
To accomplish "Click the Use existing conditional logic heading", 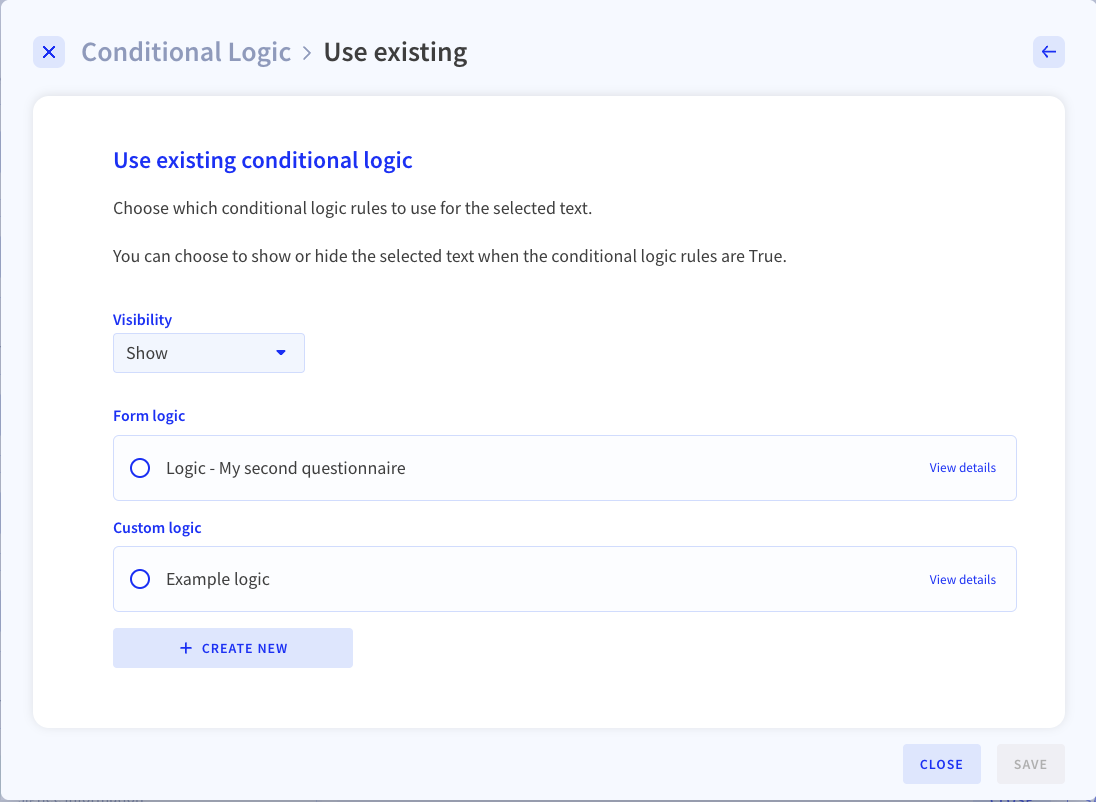I will (x=263, y=160).
